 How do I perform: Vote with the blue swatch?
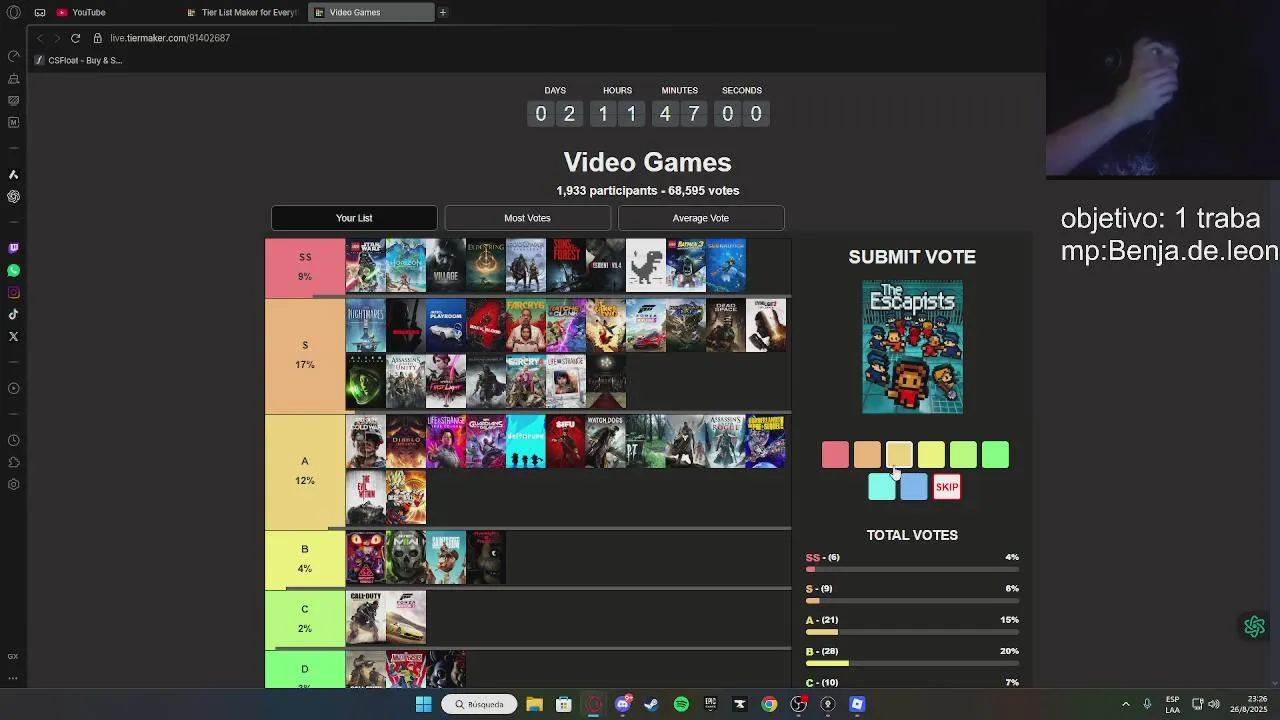point(914,487)
